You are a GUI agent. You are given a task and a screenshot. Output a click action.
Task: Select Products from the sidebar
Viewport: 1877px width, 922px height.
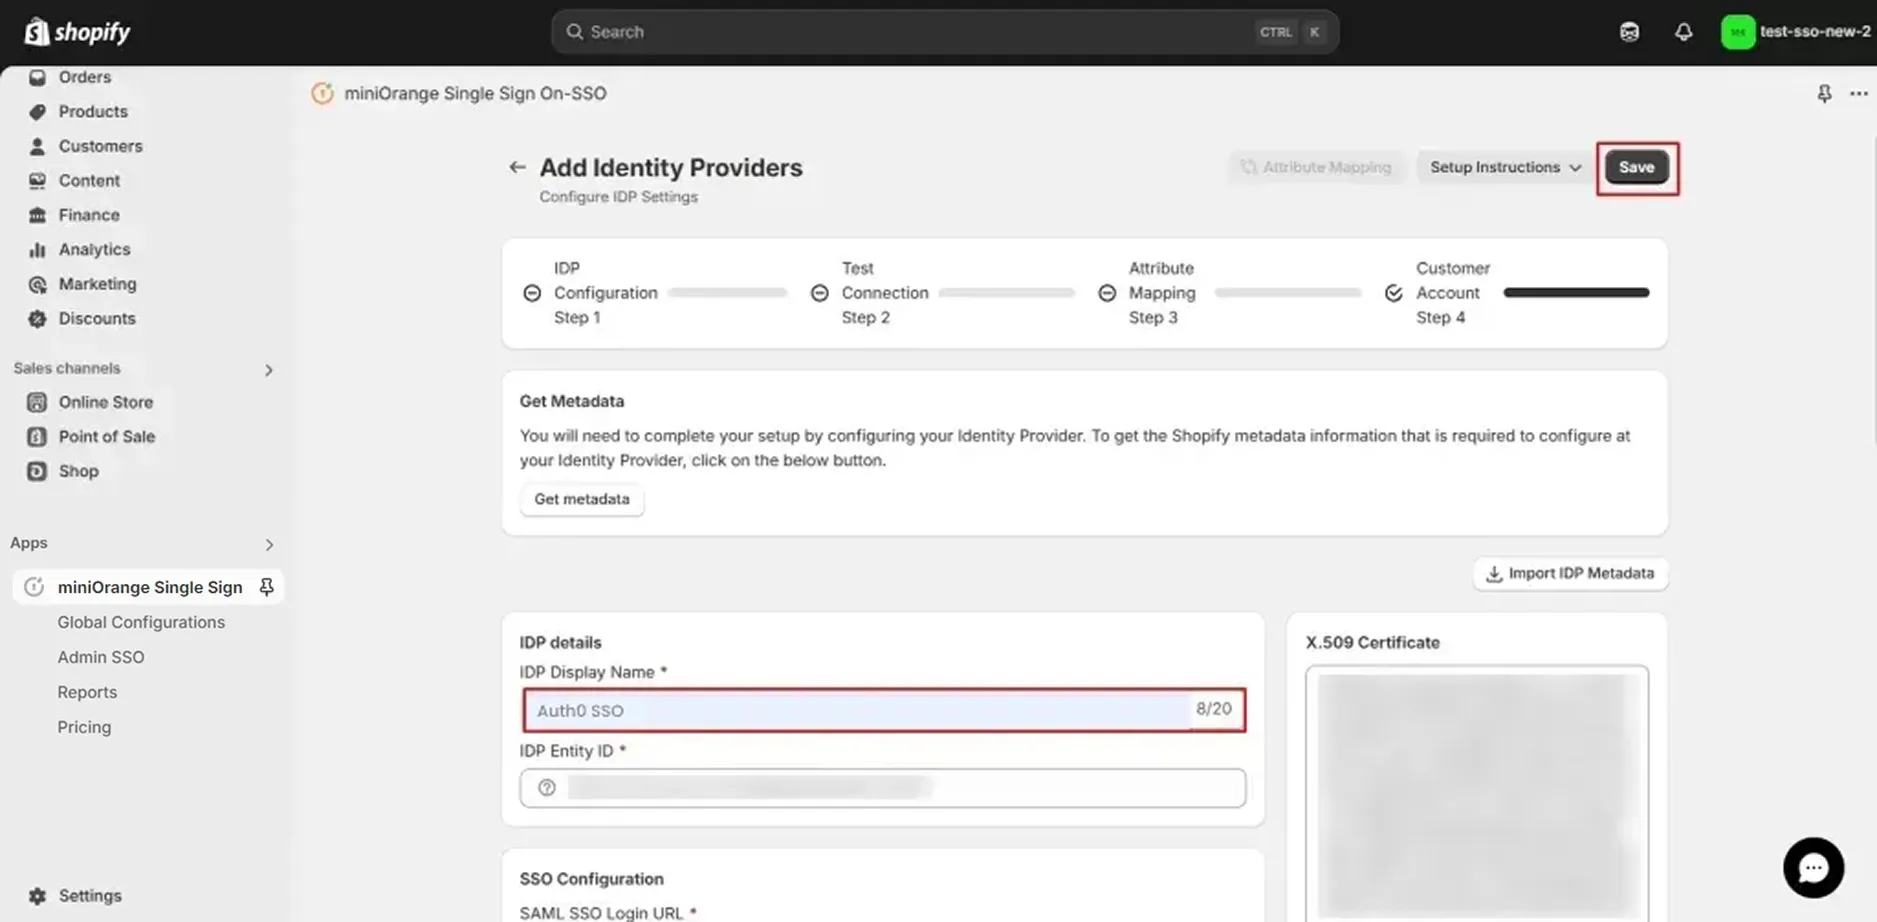[92, 111]
